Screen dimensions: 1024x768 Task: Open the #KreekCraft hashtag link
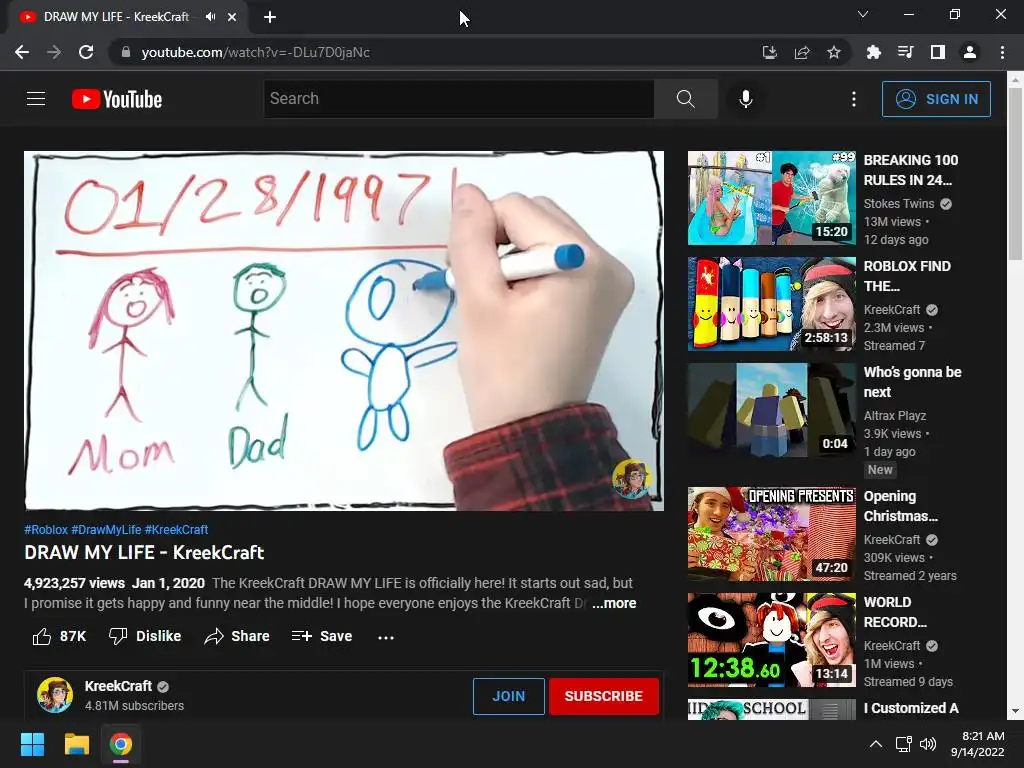pyautogui.click(x=176, y=530)
